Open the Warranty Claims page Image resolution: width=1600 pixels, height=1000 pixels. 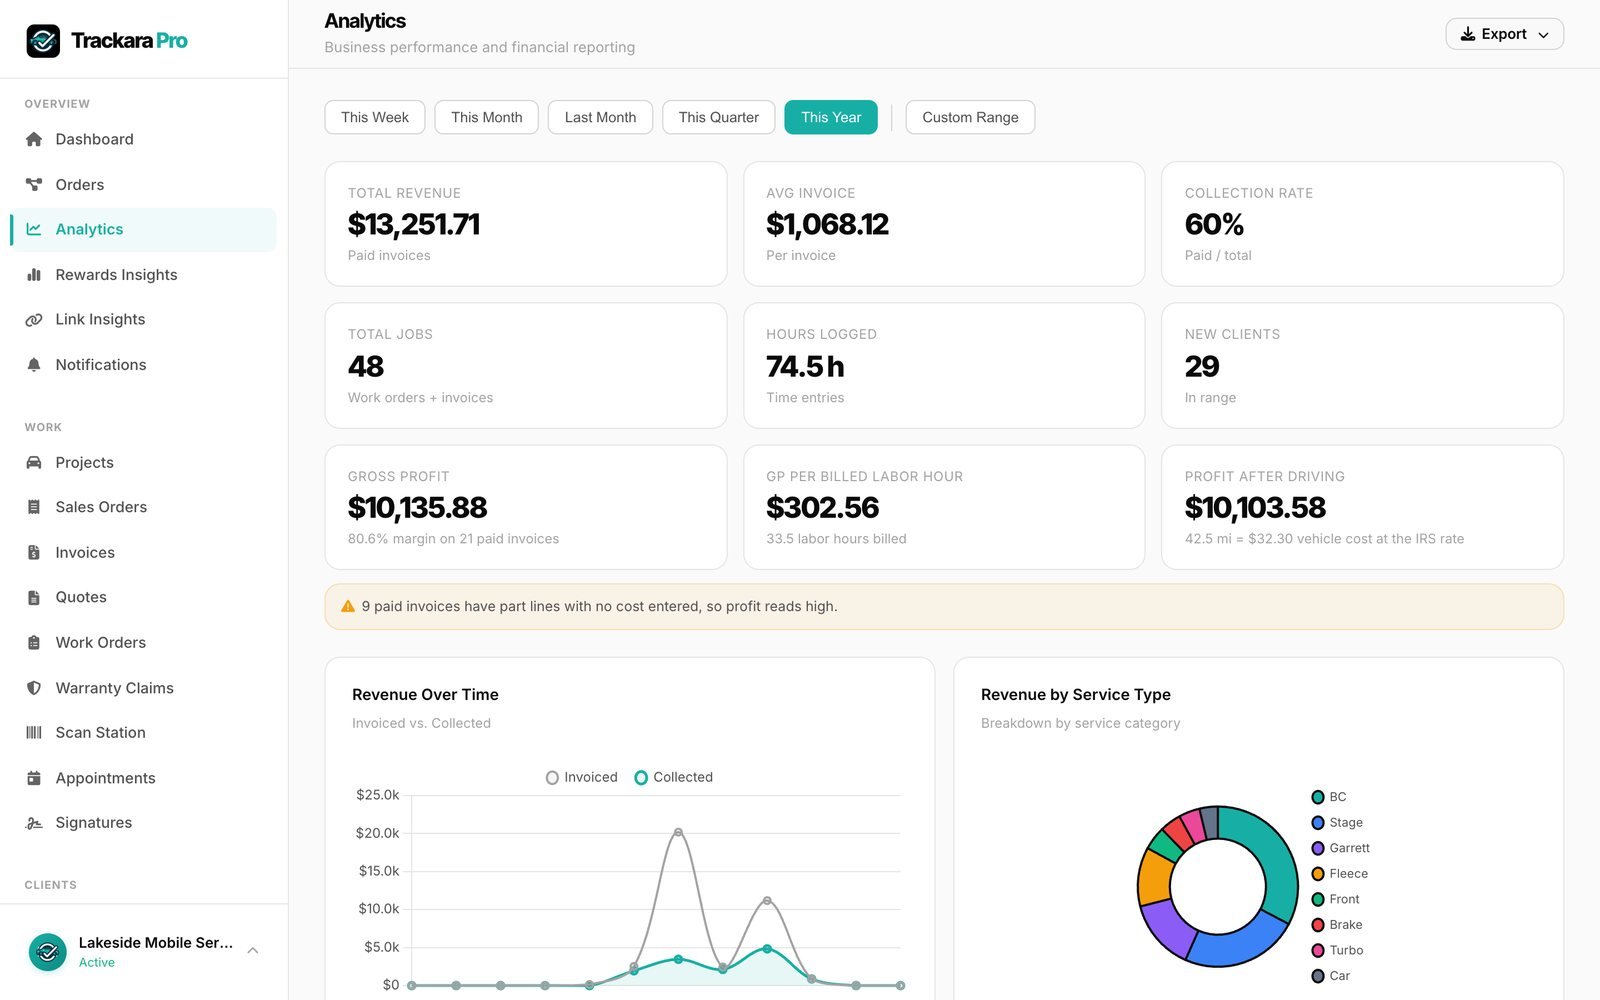(143, 688)
